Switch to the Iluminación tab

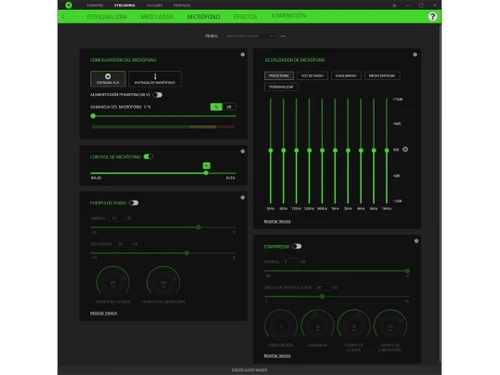[x=289, y=16]
